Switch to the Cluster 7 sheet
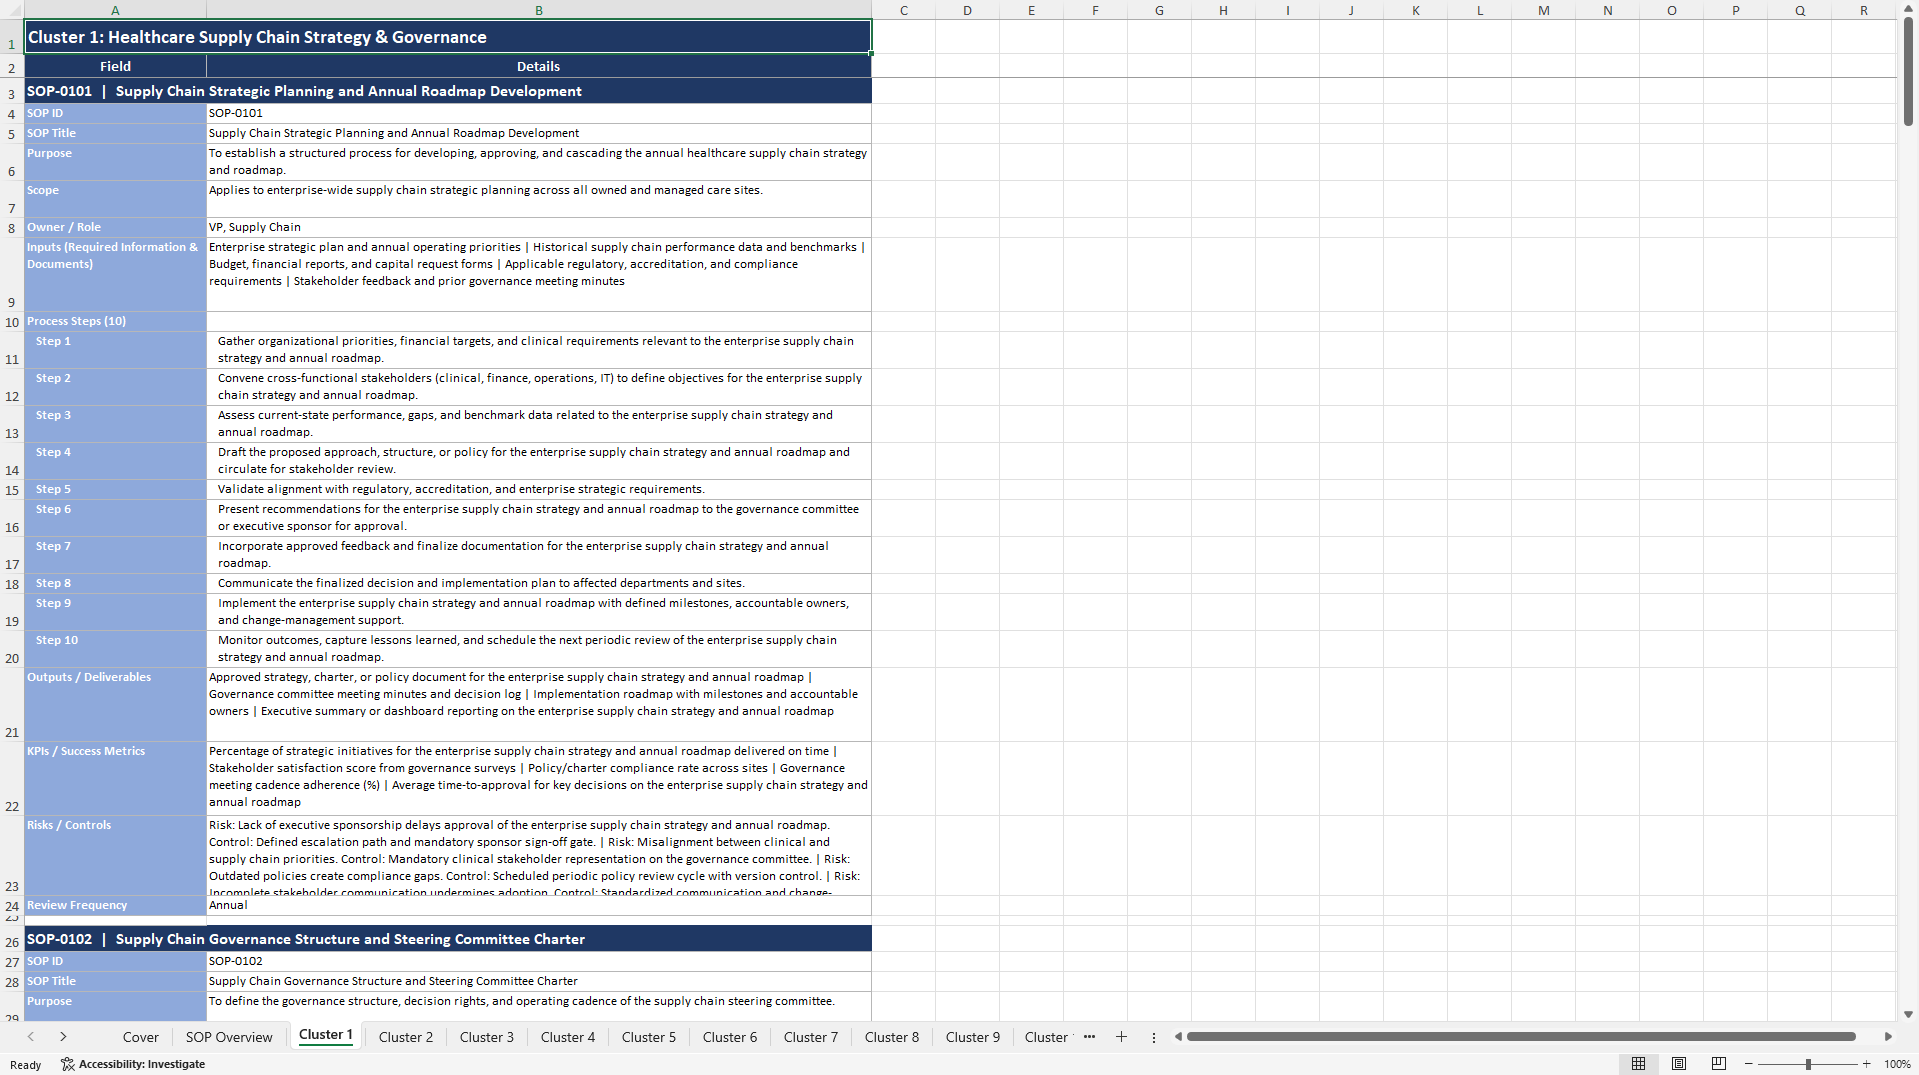This screenshot has width=1919, height=1075. point(811,1037)
